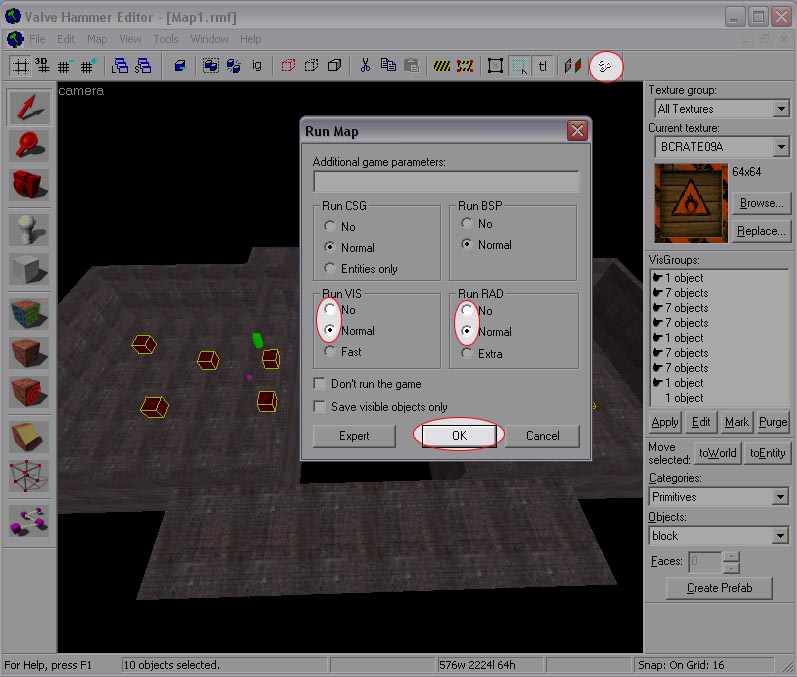
Task: Set Run BSP to No
Action: pyautogui.click(x=467, y=223)
